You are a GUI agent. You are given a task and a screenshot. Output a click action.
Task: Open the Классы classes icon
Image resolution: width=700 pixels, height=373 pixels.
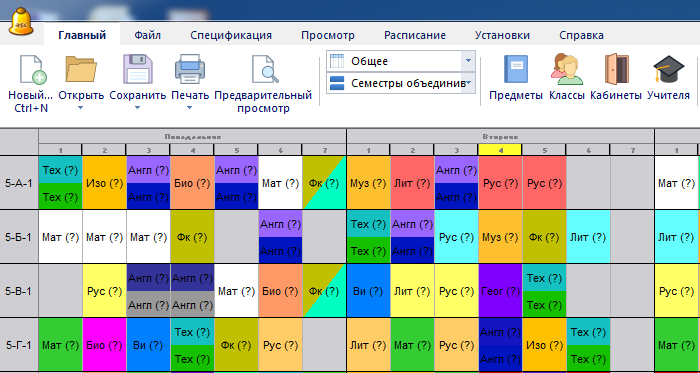tap(566, 69)
